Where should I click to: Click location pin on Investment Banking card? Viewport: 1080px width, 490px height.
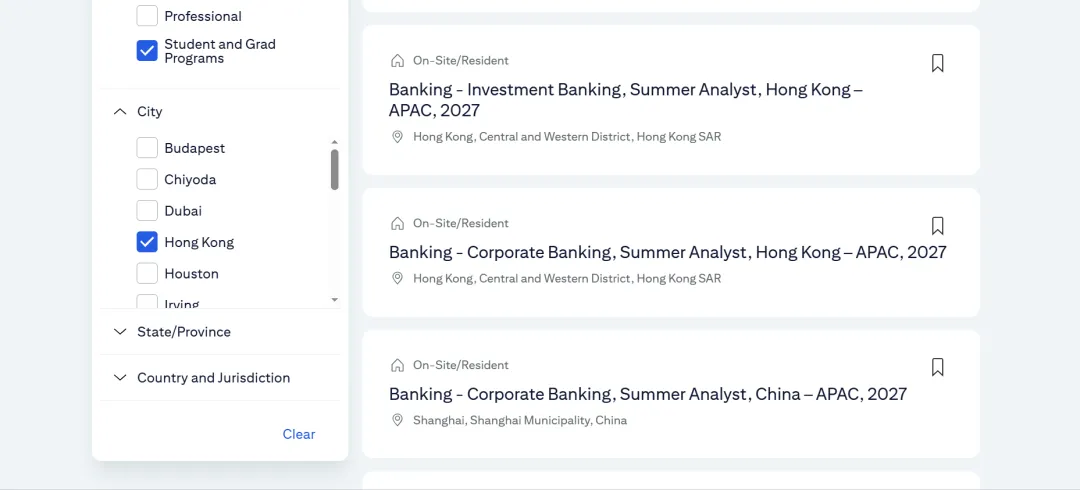pyautogui.click(x=397, y=136)
